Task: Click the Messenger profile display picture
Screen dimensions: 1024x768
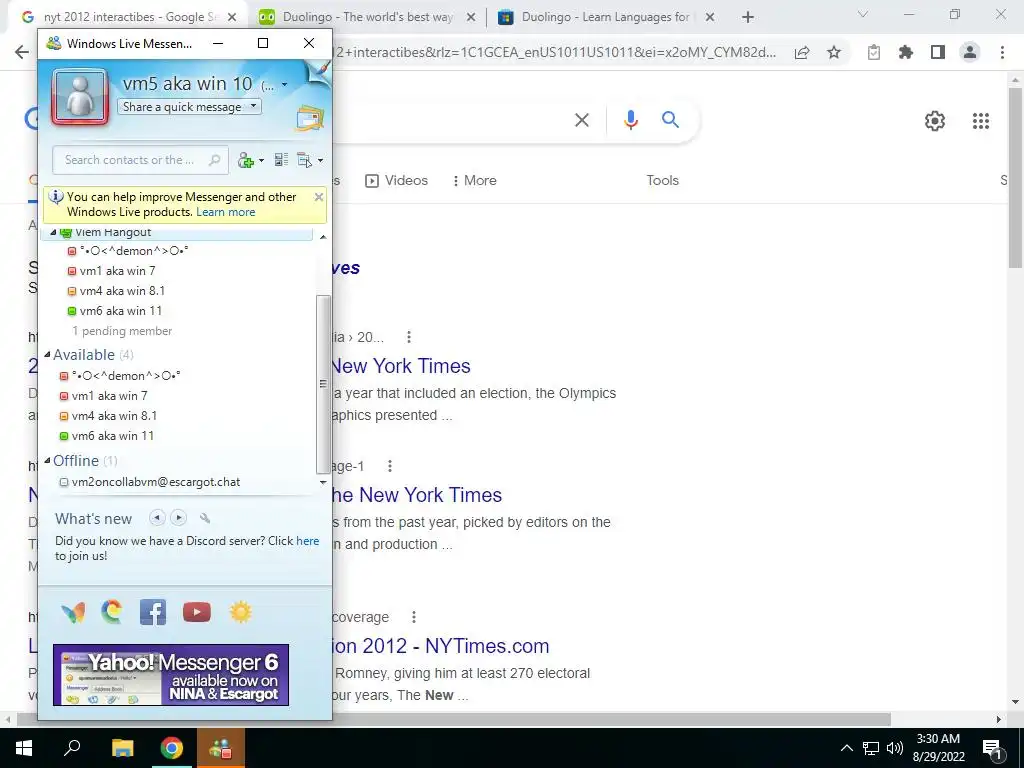Action: (80, 97)
